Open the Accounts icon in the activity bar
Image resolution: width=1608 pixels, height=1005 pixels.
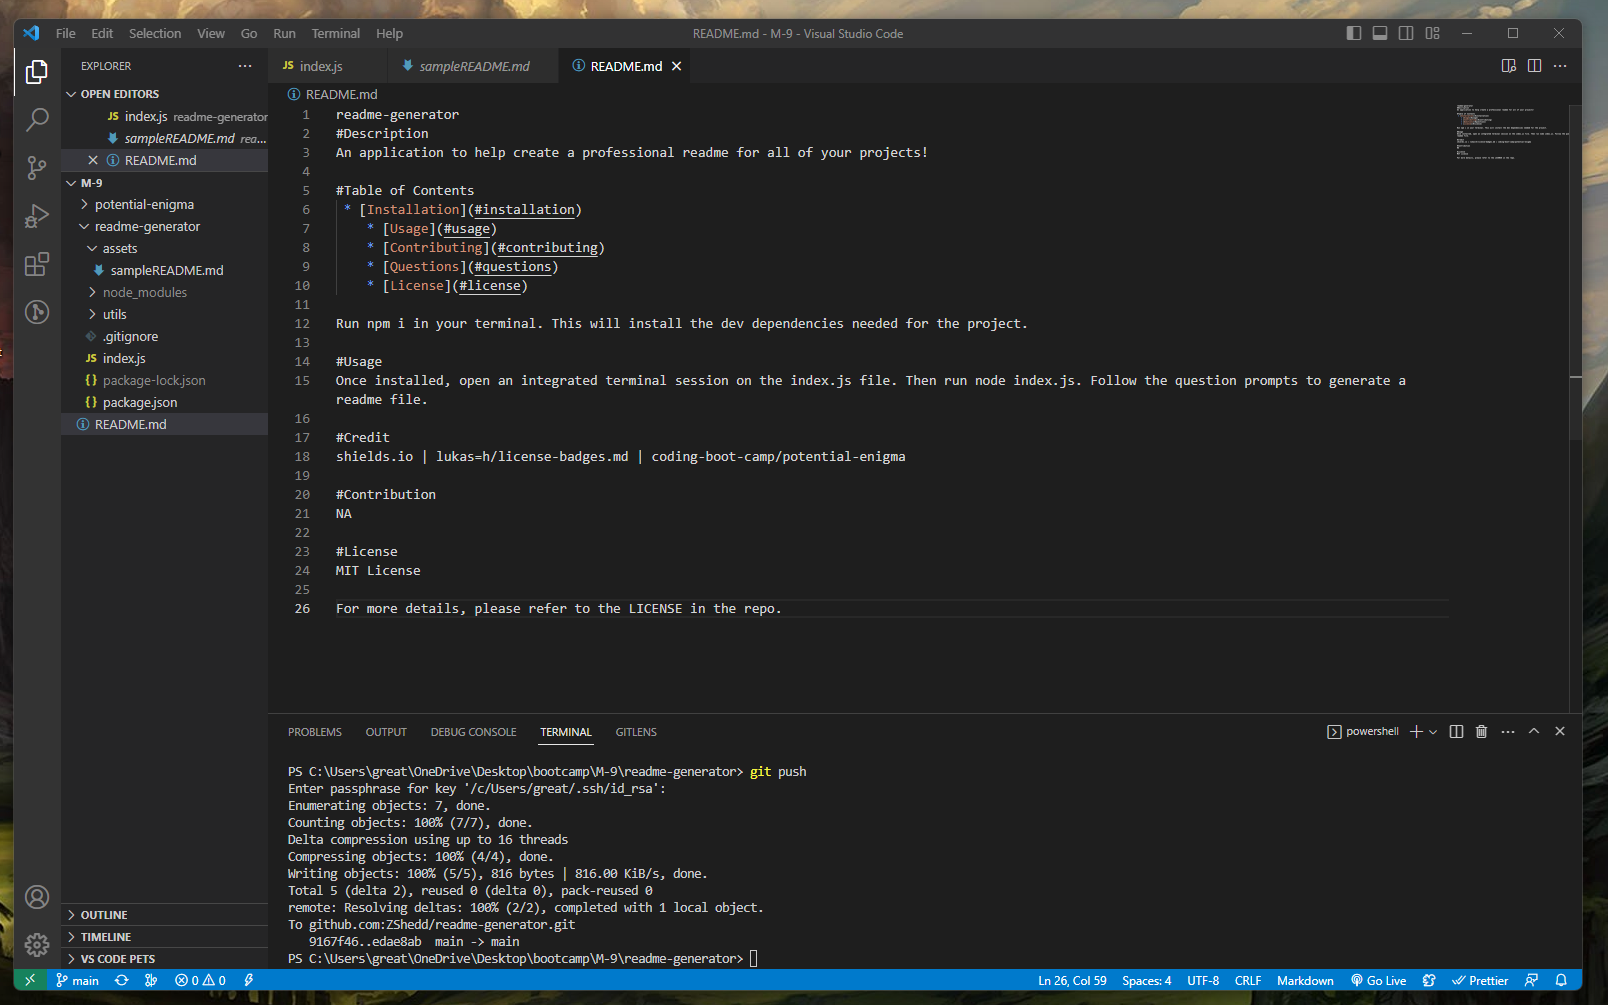pos(37,897)
